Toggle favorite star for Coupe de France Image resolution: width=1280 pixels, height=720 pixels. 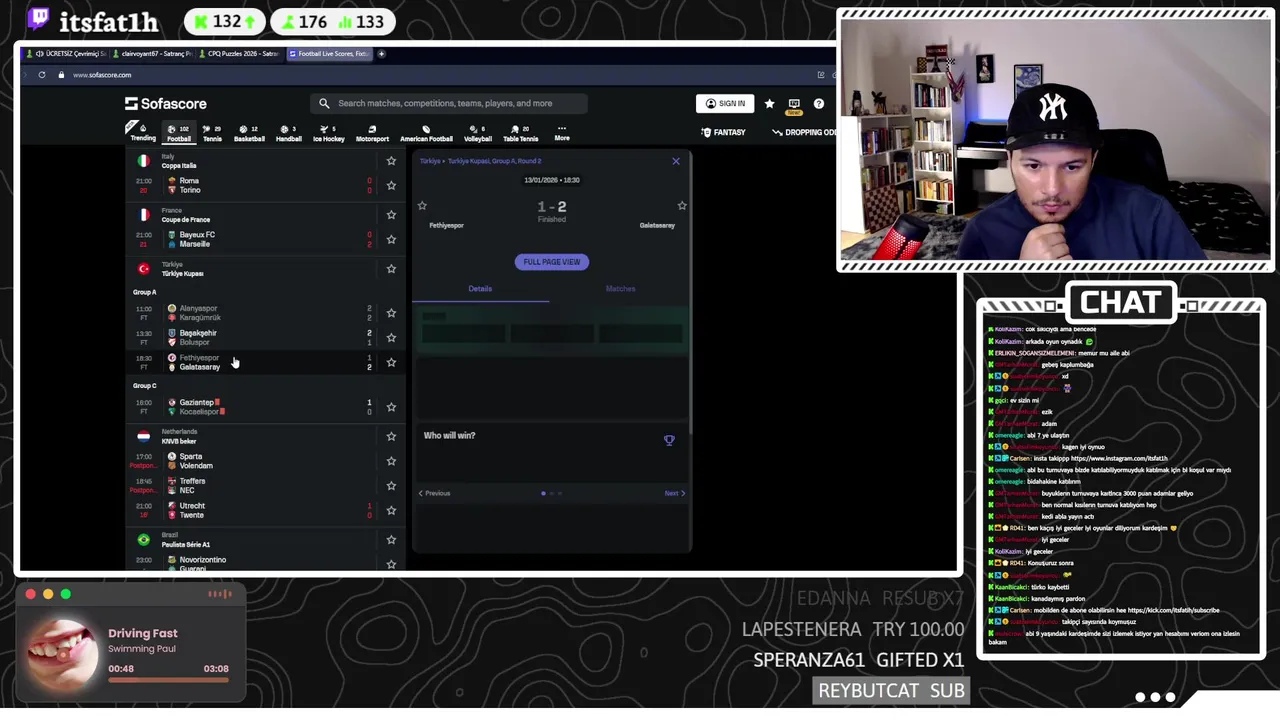[x=391, y=215]
